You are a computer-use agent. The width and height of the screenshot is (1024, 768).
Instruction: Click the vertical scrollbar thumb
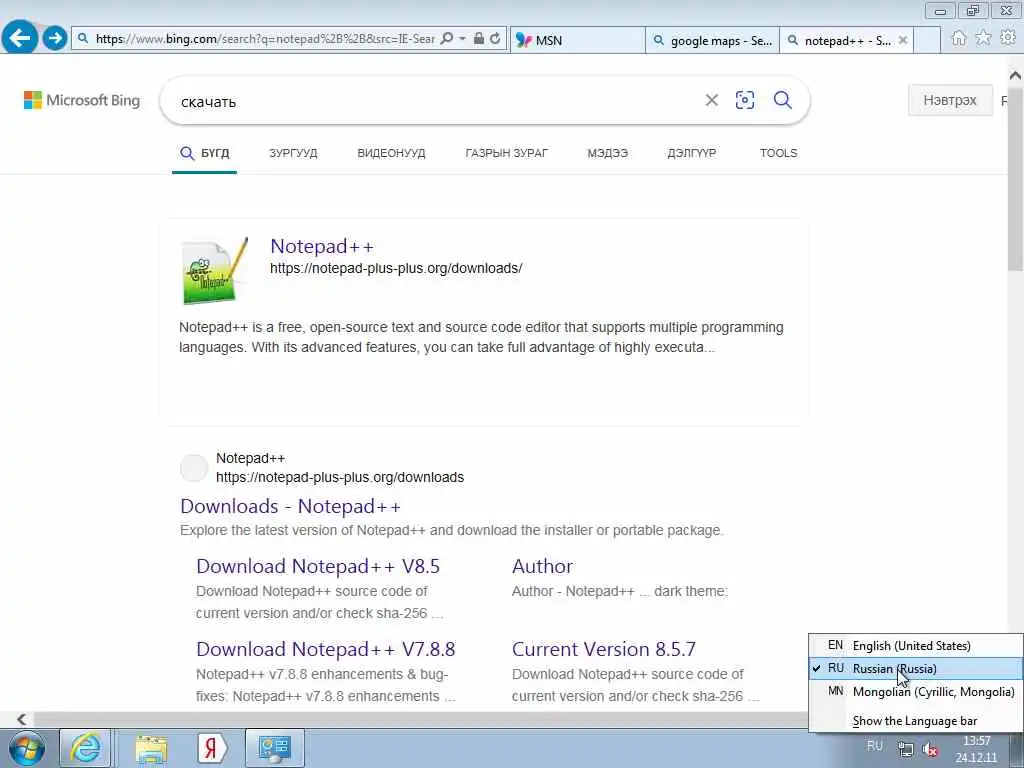pyautogui.click(x=1016, y=178)
